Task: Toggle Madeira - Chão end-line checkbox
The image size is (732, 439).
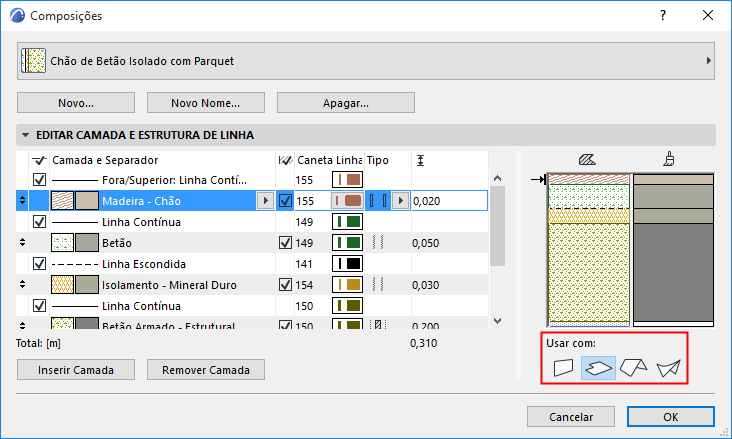Action: pyautogui.click(x=285, y=201)
